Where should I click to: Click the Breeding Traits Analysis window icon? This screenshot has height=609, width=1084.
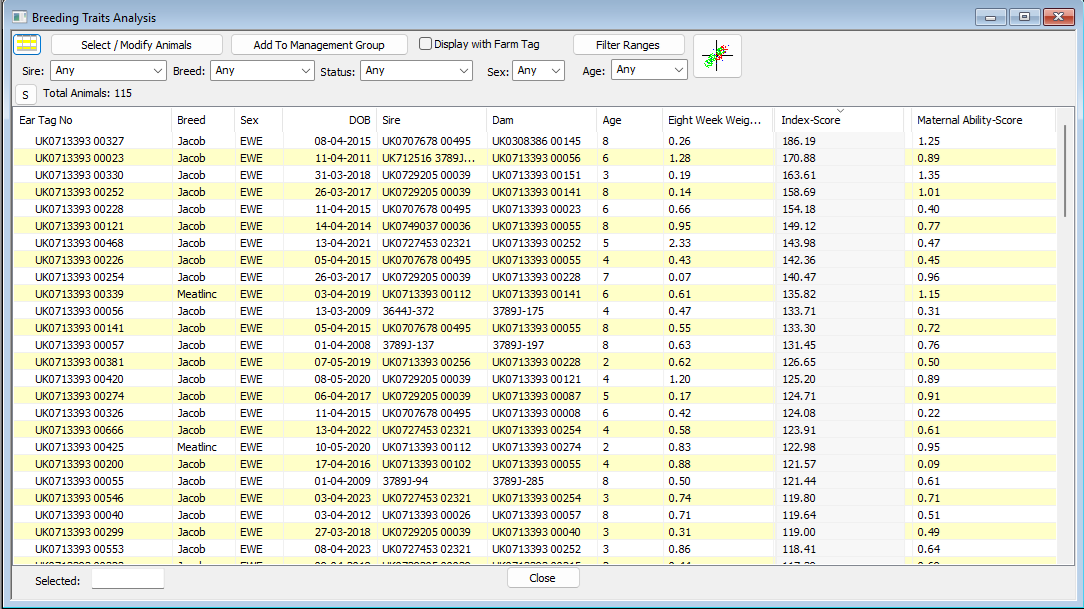click(19, 17)
